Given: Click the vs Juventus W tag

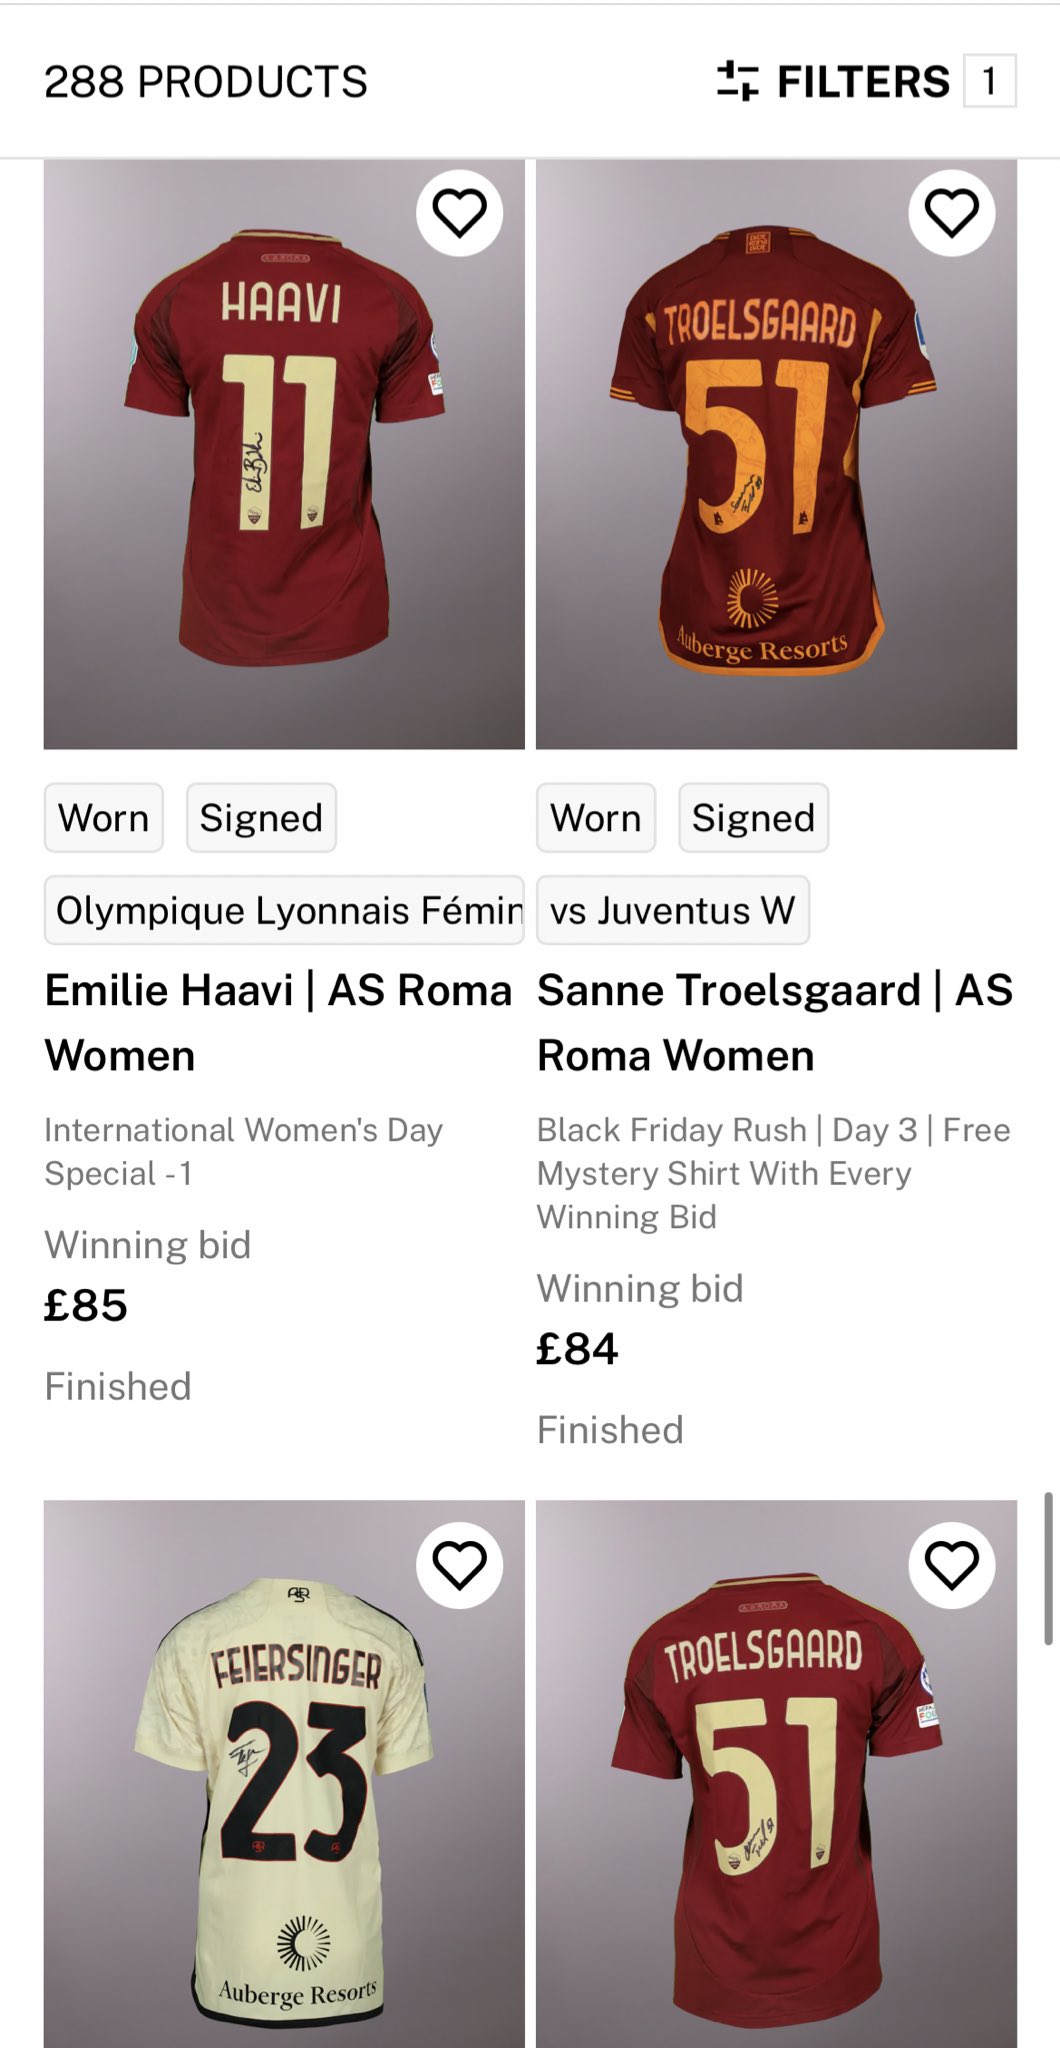Looking at the screenshot, I should 673,911.
